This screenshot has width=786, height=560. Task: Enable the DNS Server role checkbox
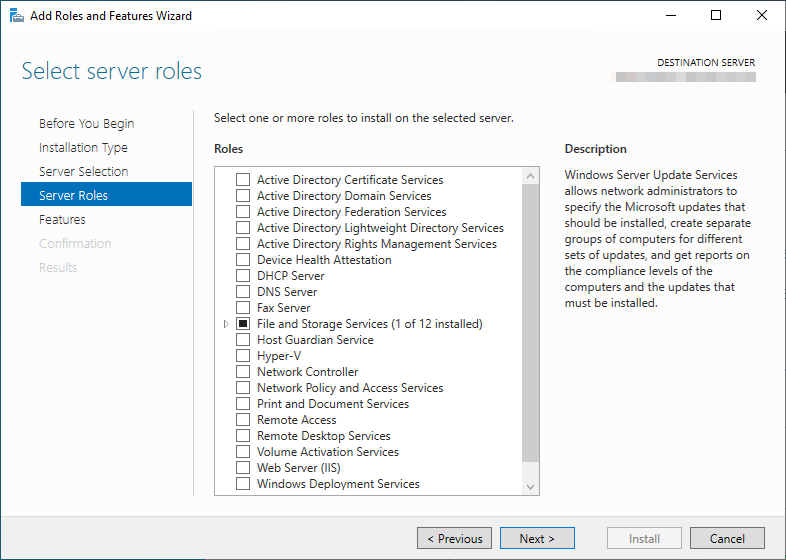243,292
